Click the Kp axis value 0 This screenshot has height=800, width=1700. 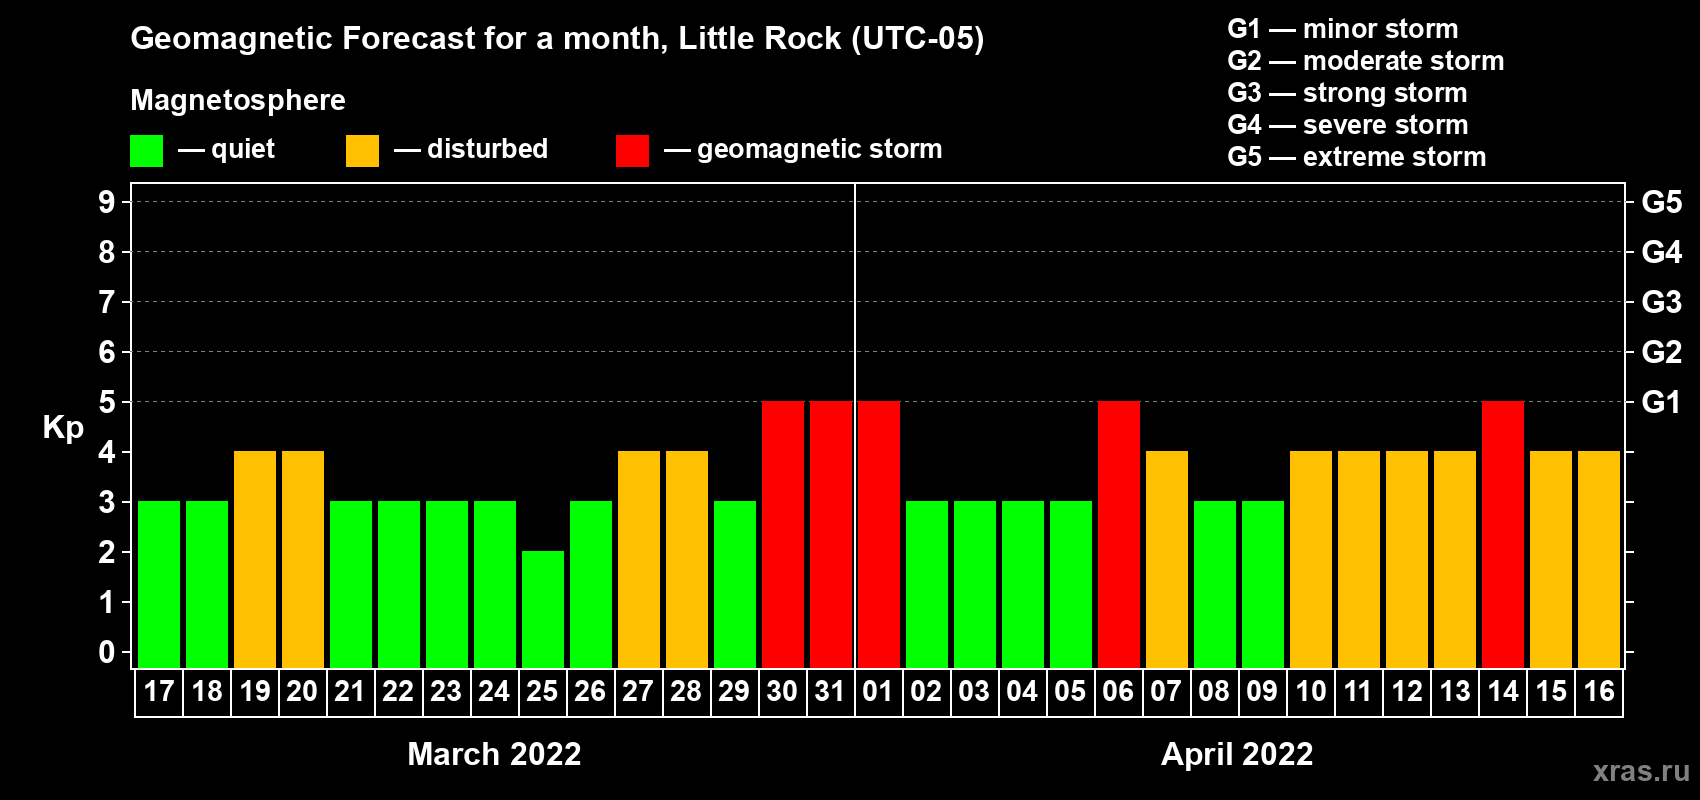click(107, 652)
